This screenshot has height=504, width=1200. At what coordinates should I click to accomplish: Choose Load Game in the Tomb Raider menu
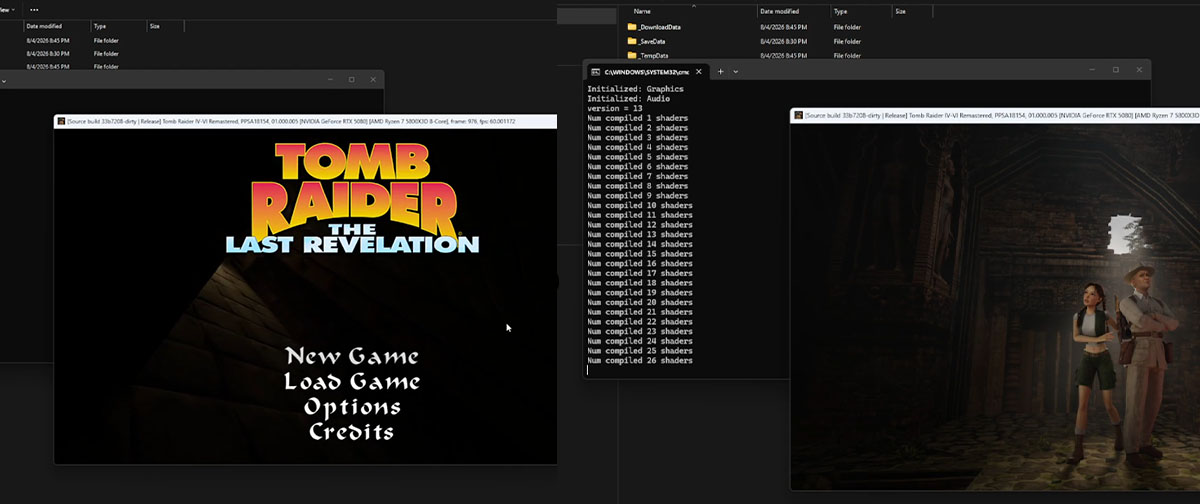pyautogui.click(x=352, y=381)
